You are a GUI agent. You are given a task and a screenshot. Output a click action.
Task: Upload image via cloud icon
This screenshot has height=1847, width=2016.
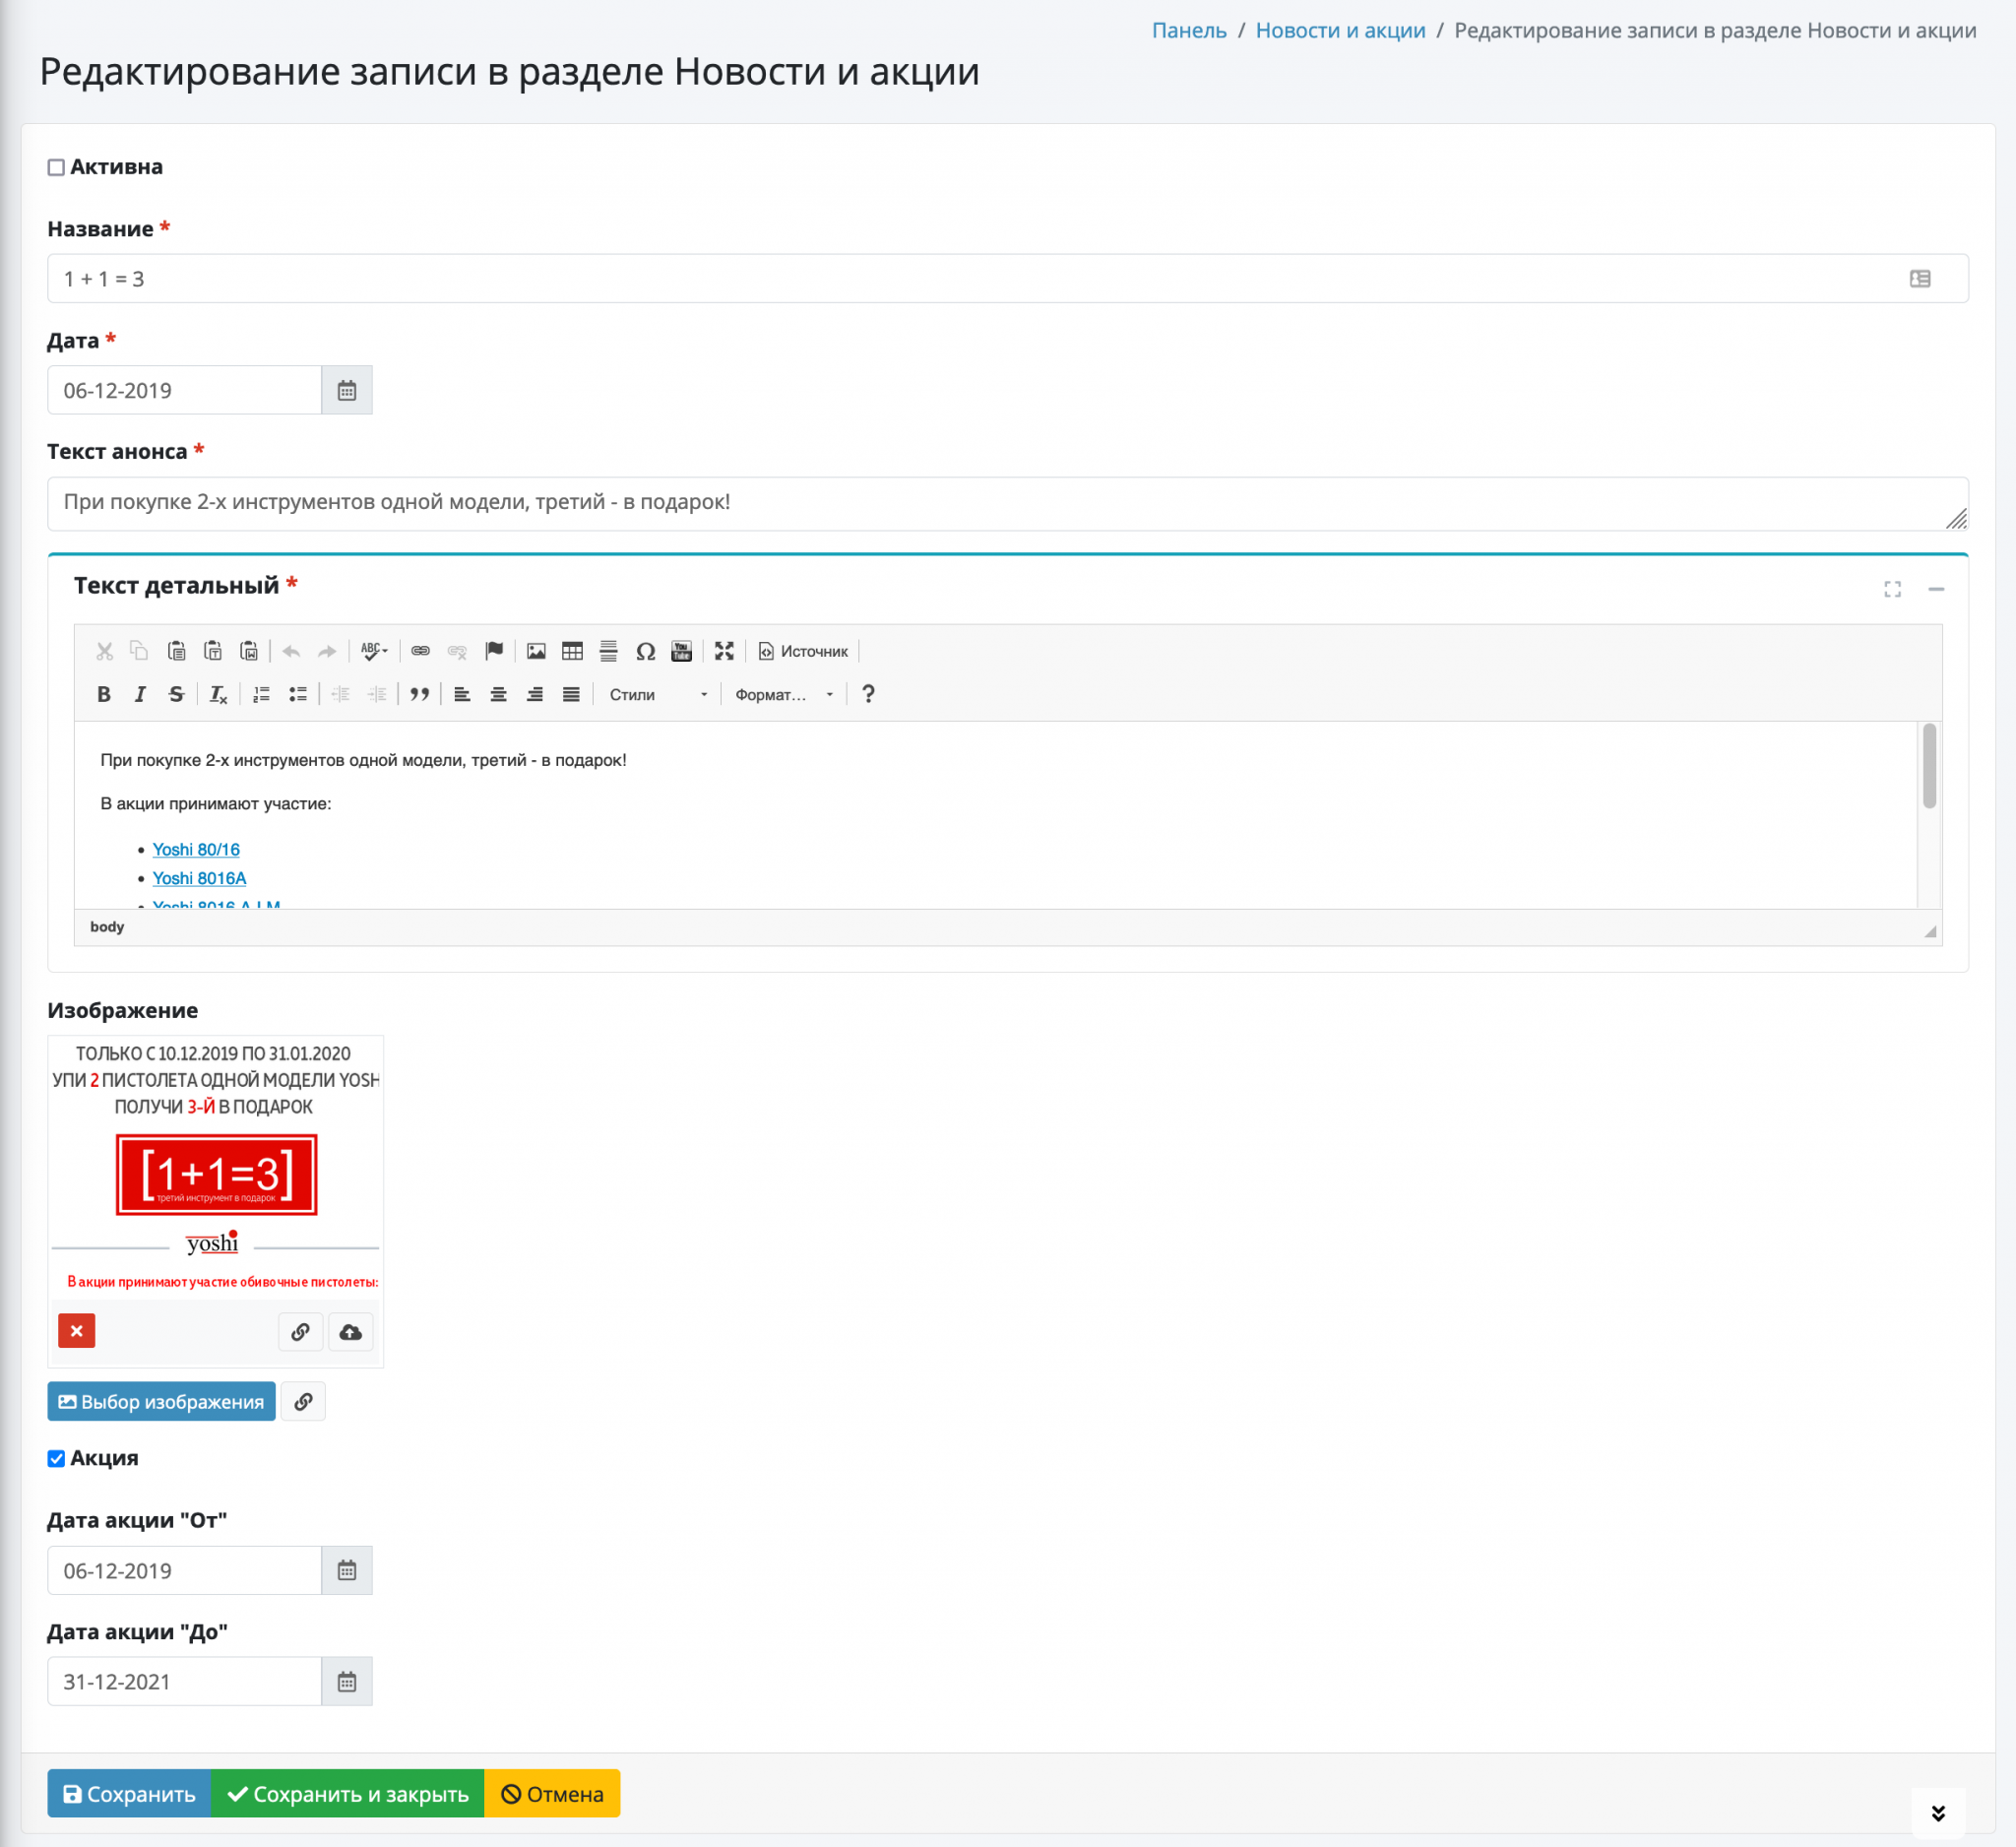pos(351,1331)
